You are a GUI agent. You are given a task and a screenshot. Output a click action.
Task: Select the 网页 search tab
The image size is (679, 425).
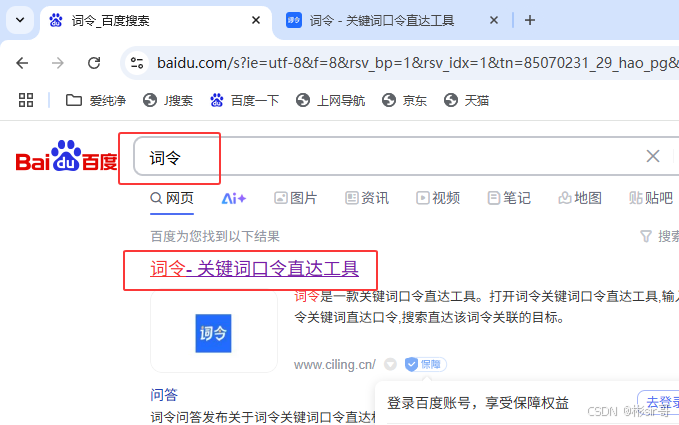172,198
